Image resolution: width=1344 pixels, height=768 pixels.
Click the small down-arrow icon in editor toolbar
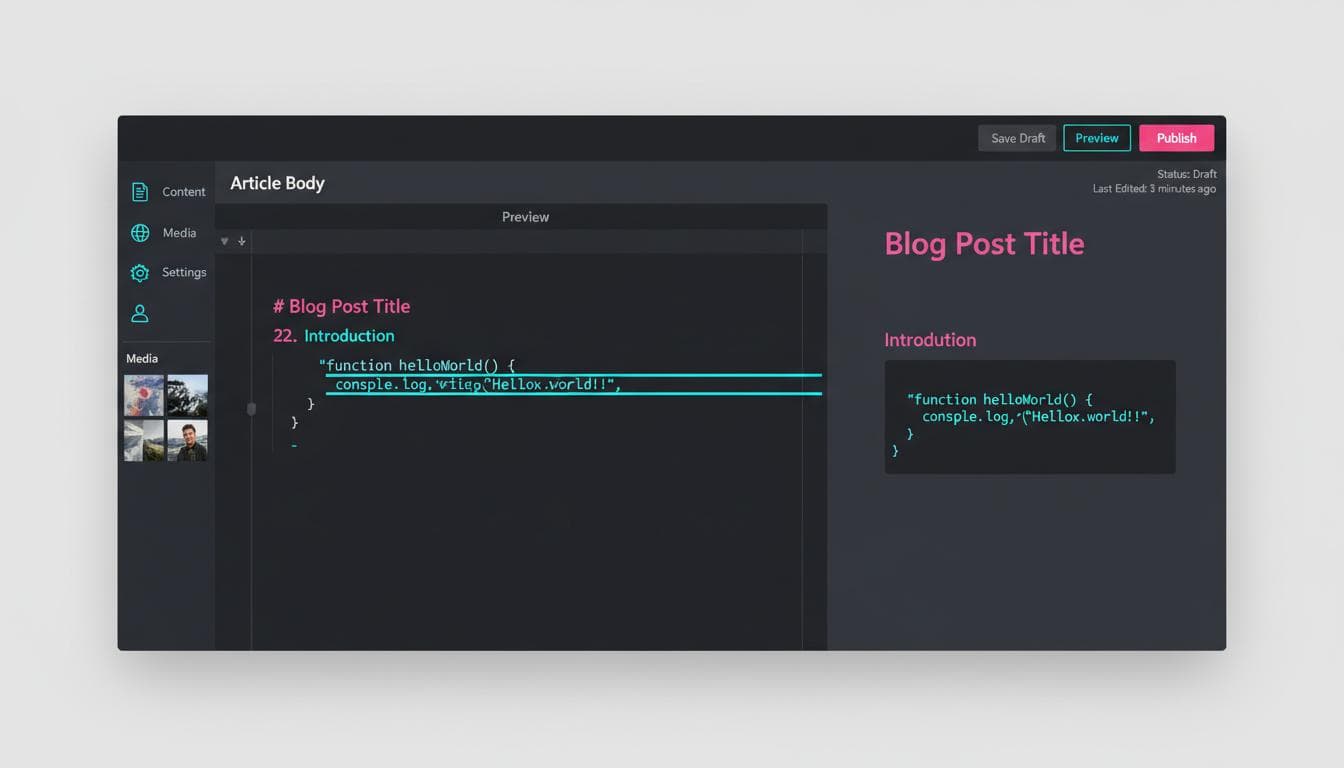click(242, 241)
